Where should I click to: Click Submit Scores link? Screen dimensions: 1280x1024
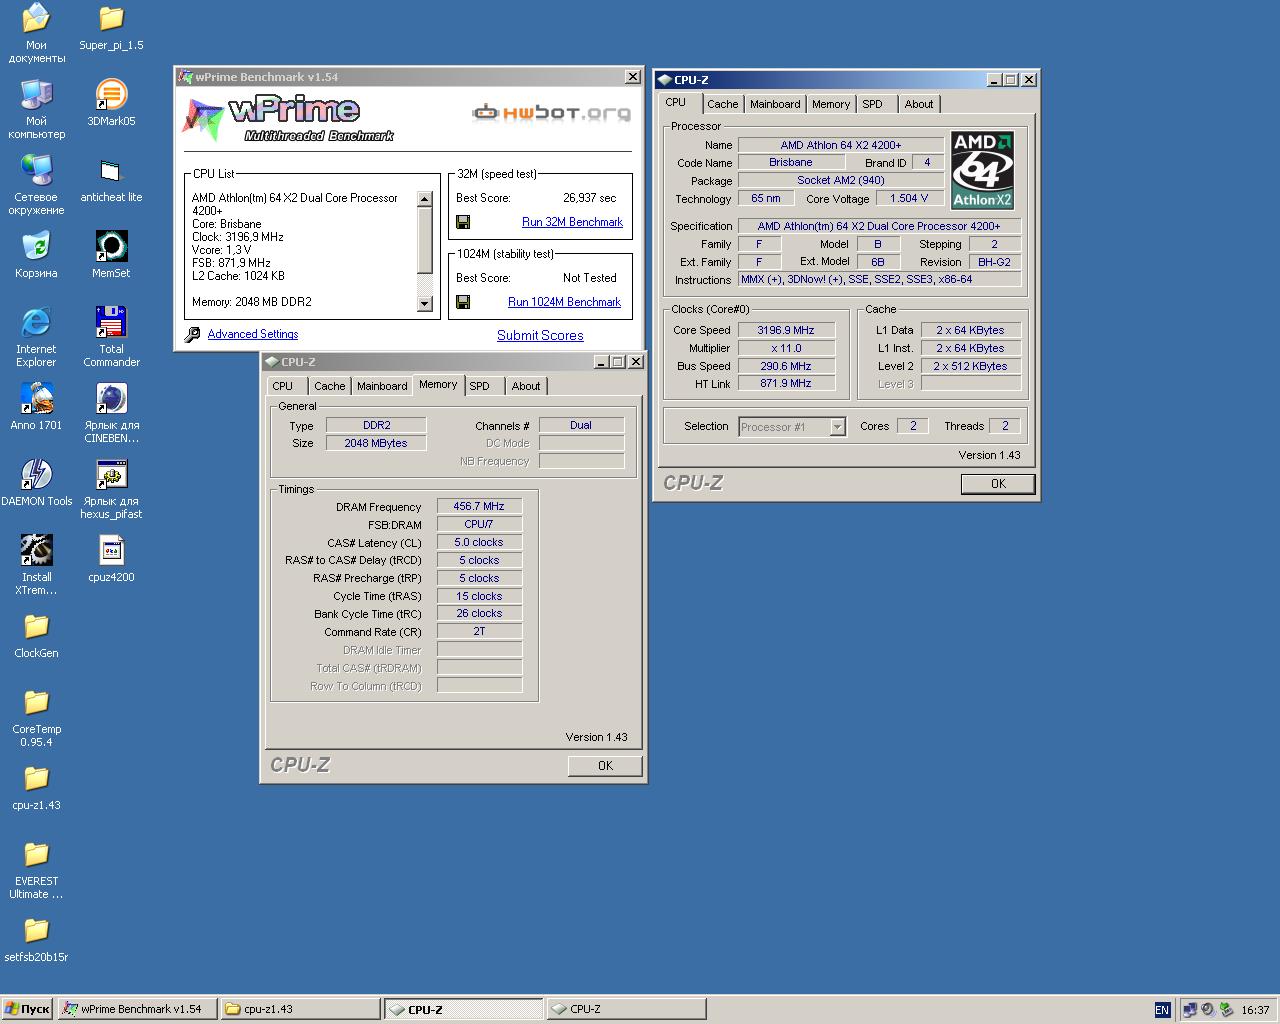click(540, 335)
